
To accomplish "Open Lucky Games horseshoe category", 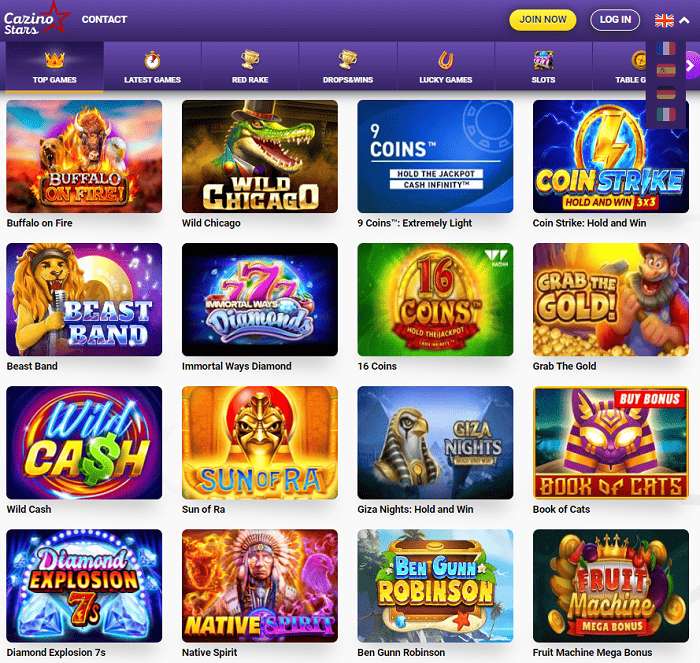I will 446,67.
